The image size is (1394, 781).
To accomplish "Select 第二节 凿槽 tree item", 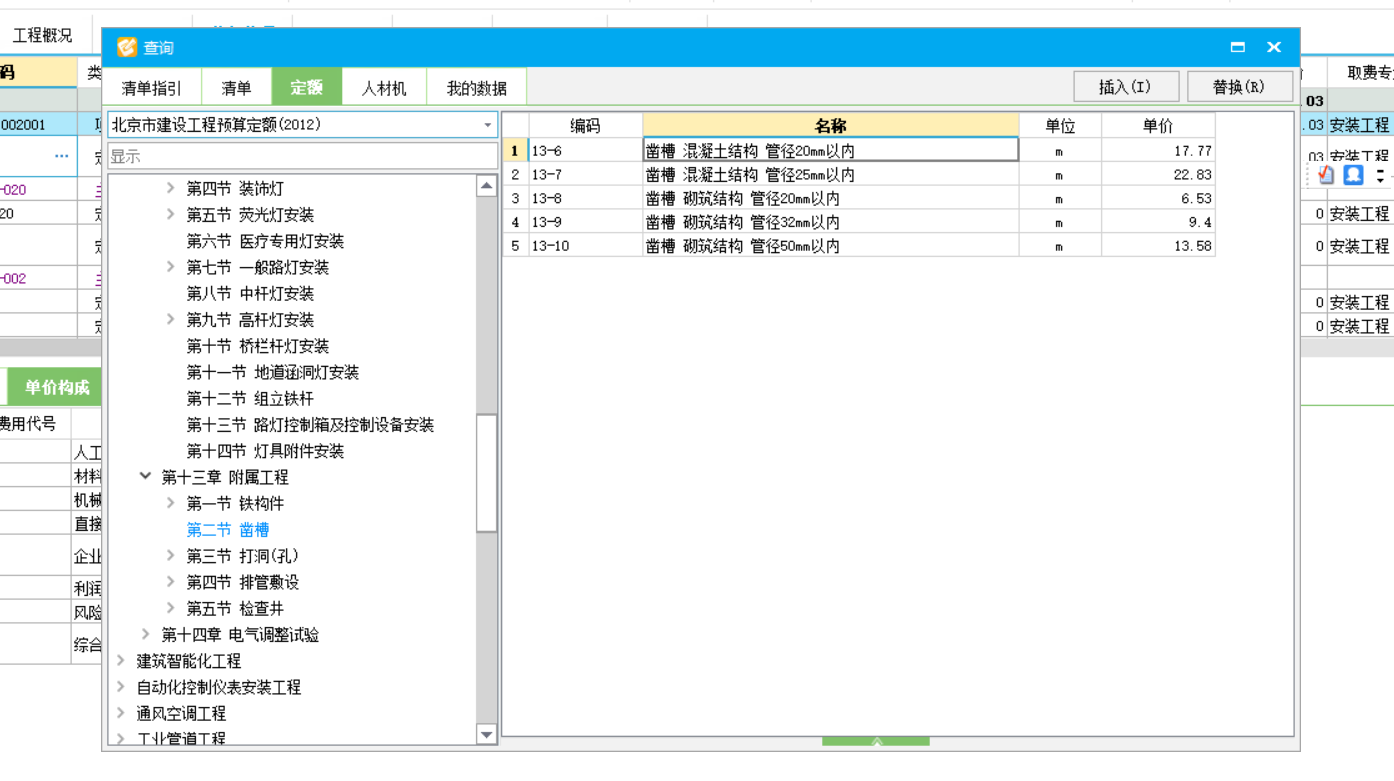I will pos(228,530).
